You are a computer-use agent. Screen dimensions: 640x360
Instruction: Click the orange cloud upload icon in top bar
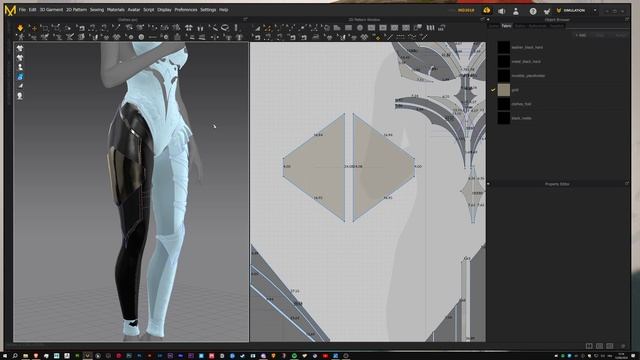click(x=487, y=11)
